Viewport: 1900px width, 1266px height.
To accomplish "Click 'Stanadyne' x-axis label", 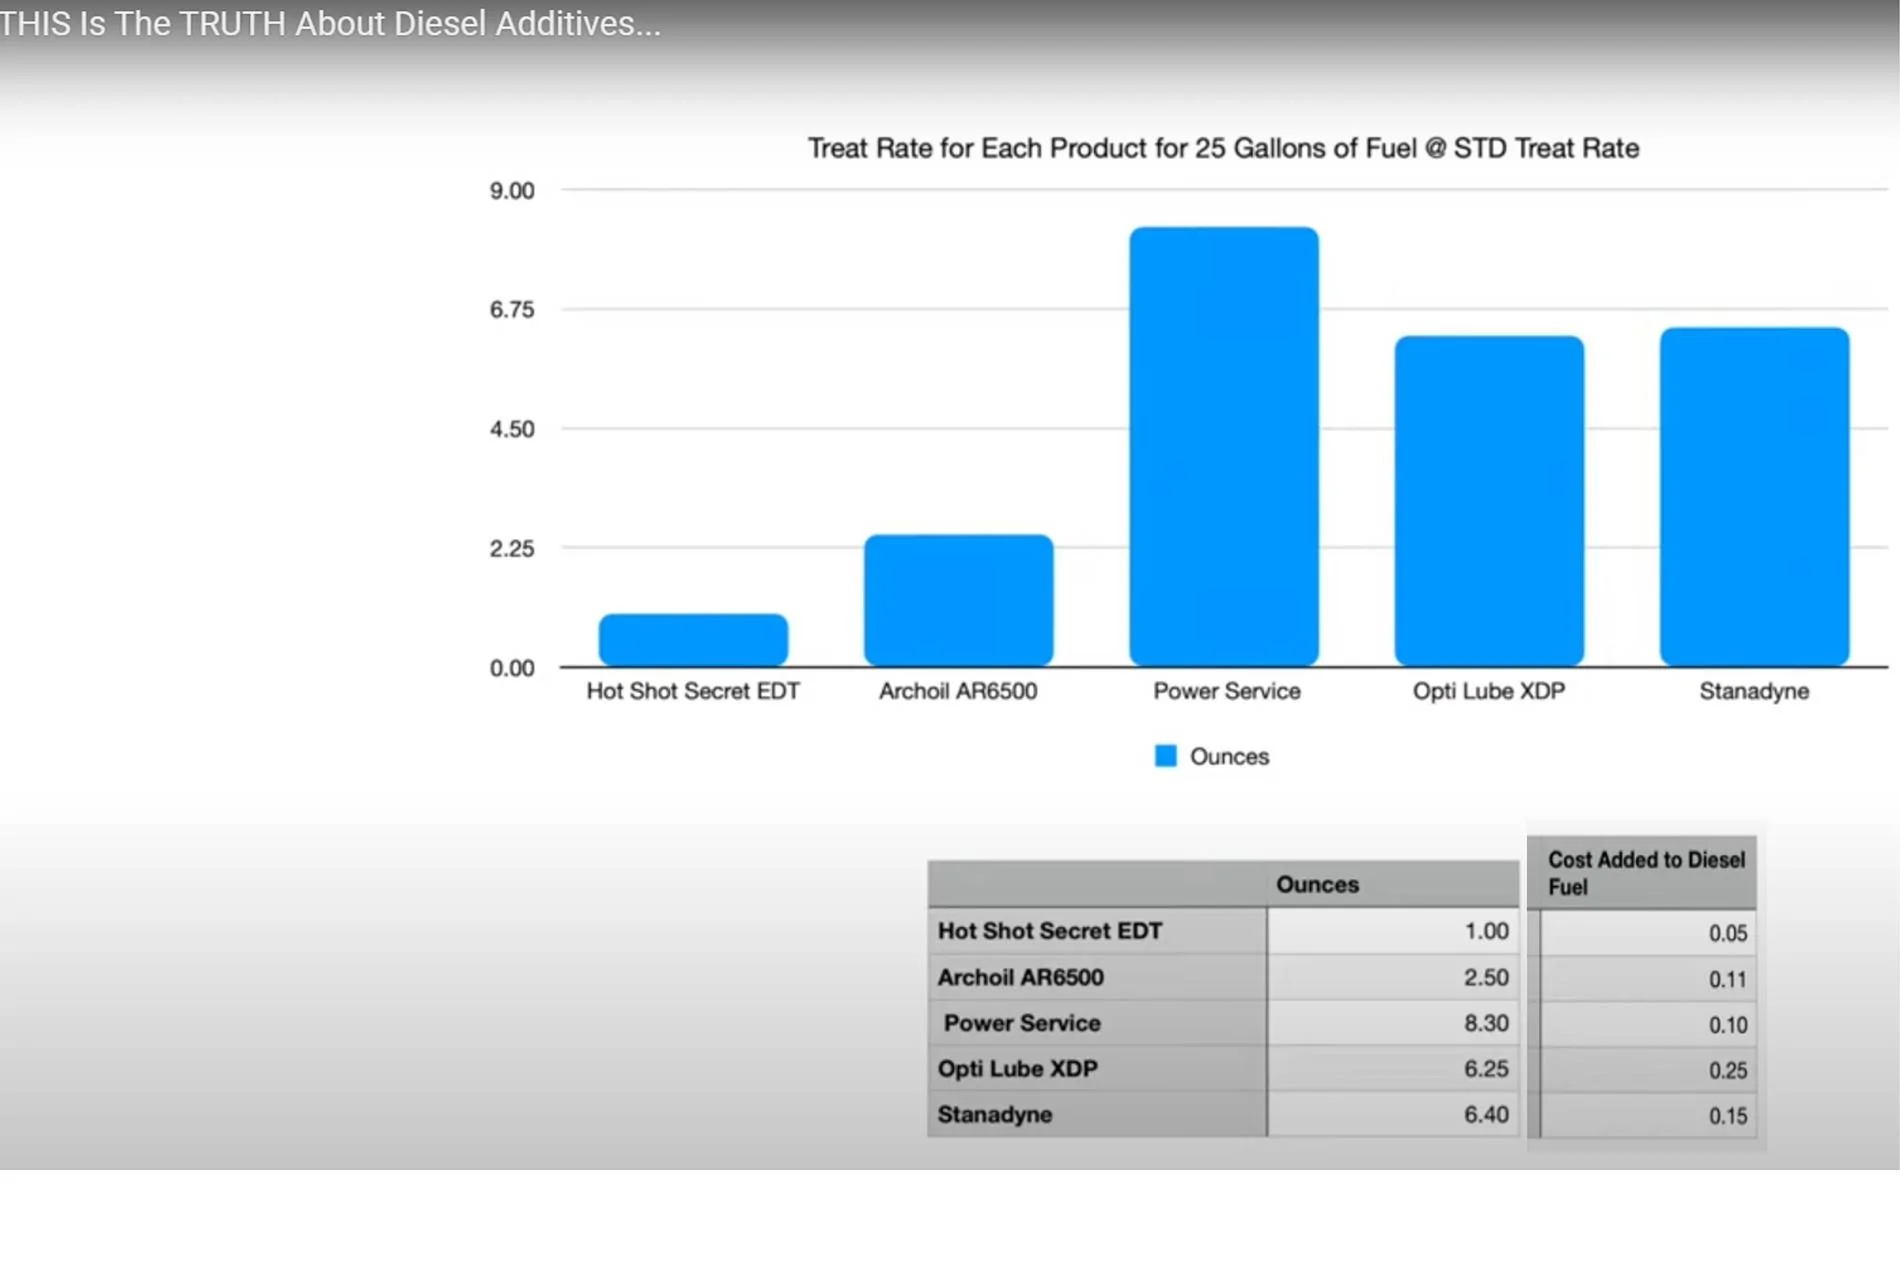I will [x=1754, y=691].
